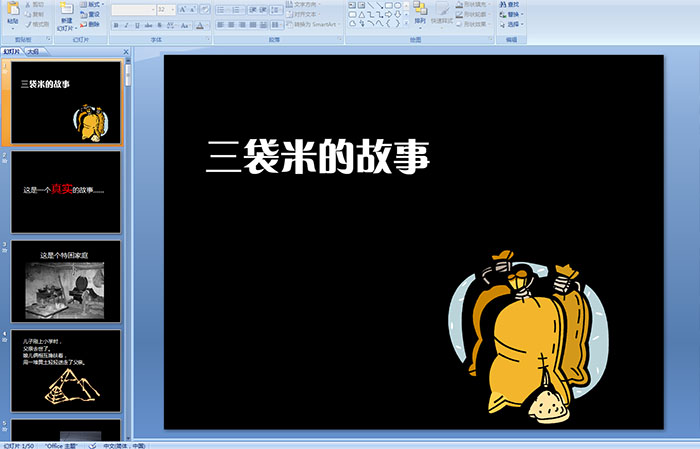Click the increase list level icon
Image resolution: width=700 pixels, height=449 pixels.
coord(263,9)
